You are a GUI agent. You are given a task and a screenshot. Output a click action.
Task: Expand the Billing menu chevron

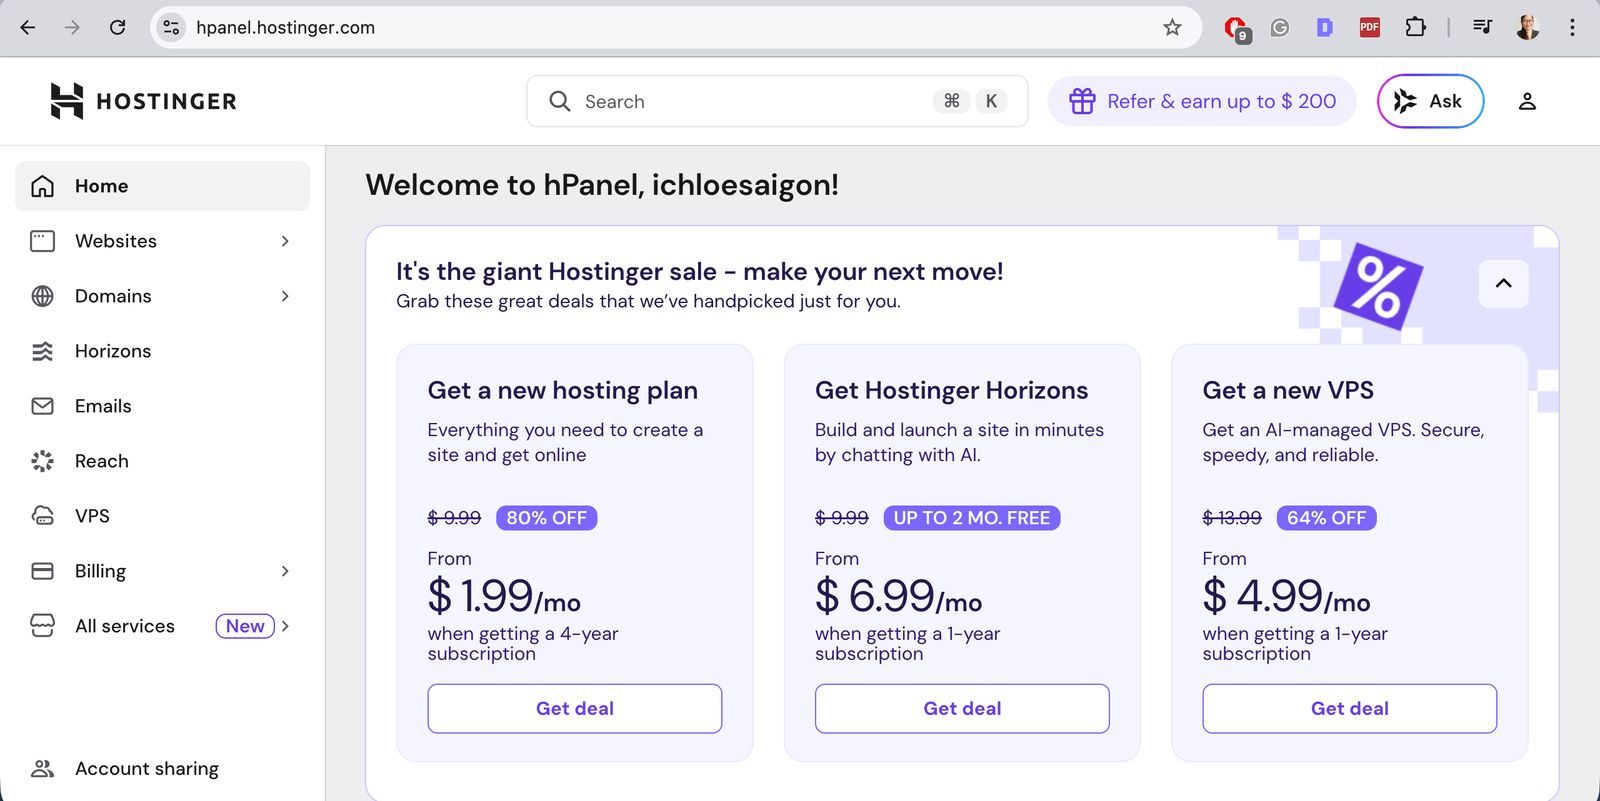click(285, 571)
